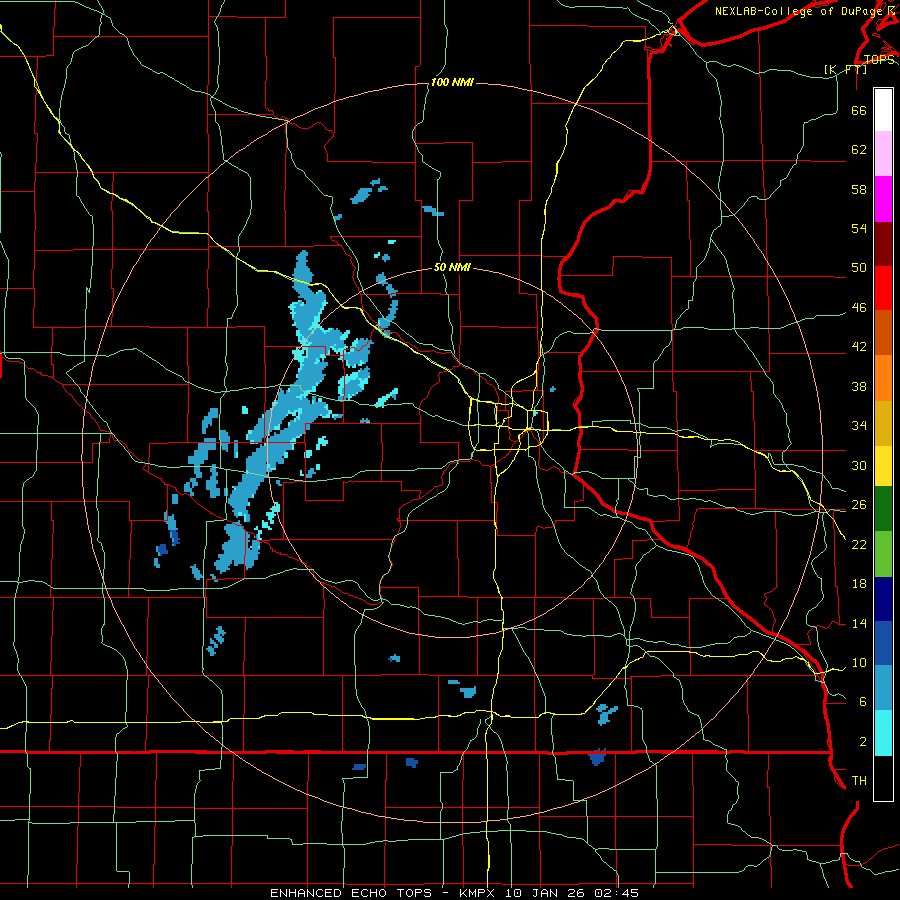Screen dimensions: 900x900
Task: Select the navy legend color block
Action: click(883, 599)
